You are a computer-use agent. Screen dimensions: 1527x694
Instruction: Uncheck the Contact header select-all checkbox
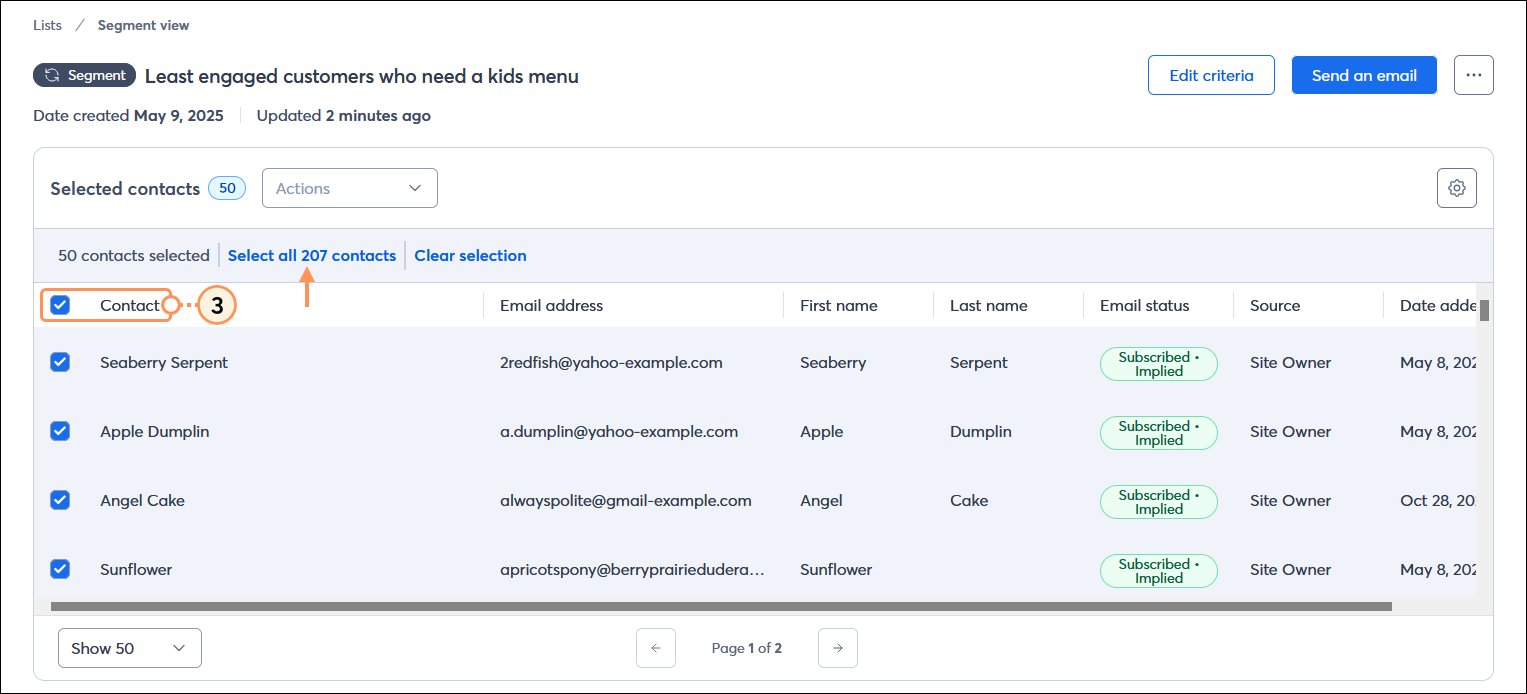(x=60, y=305)
